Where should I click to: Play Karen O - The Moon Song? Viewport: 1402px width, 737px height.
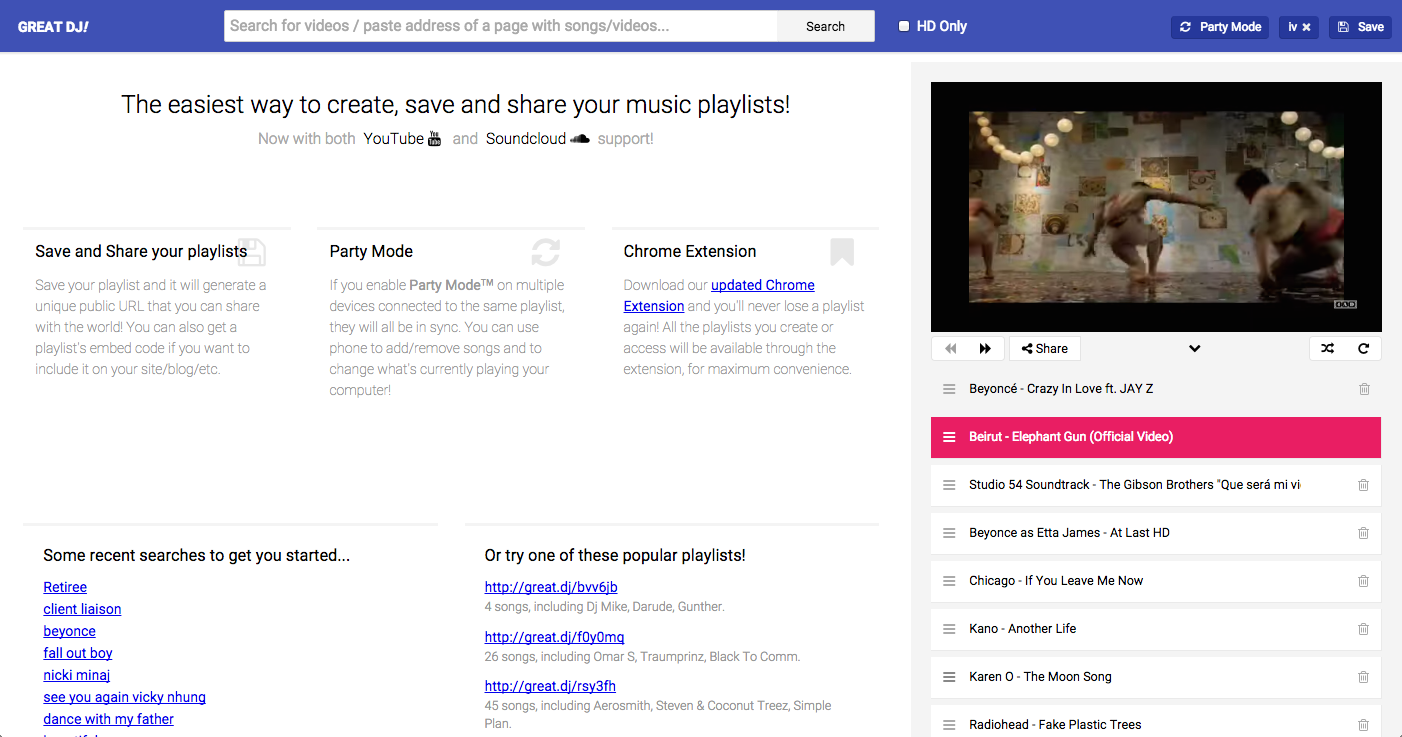[1040, 677]
